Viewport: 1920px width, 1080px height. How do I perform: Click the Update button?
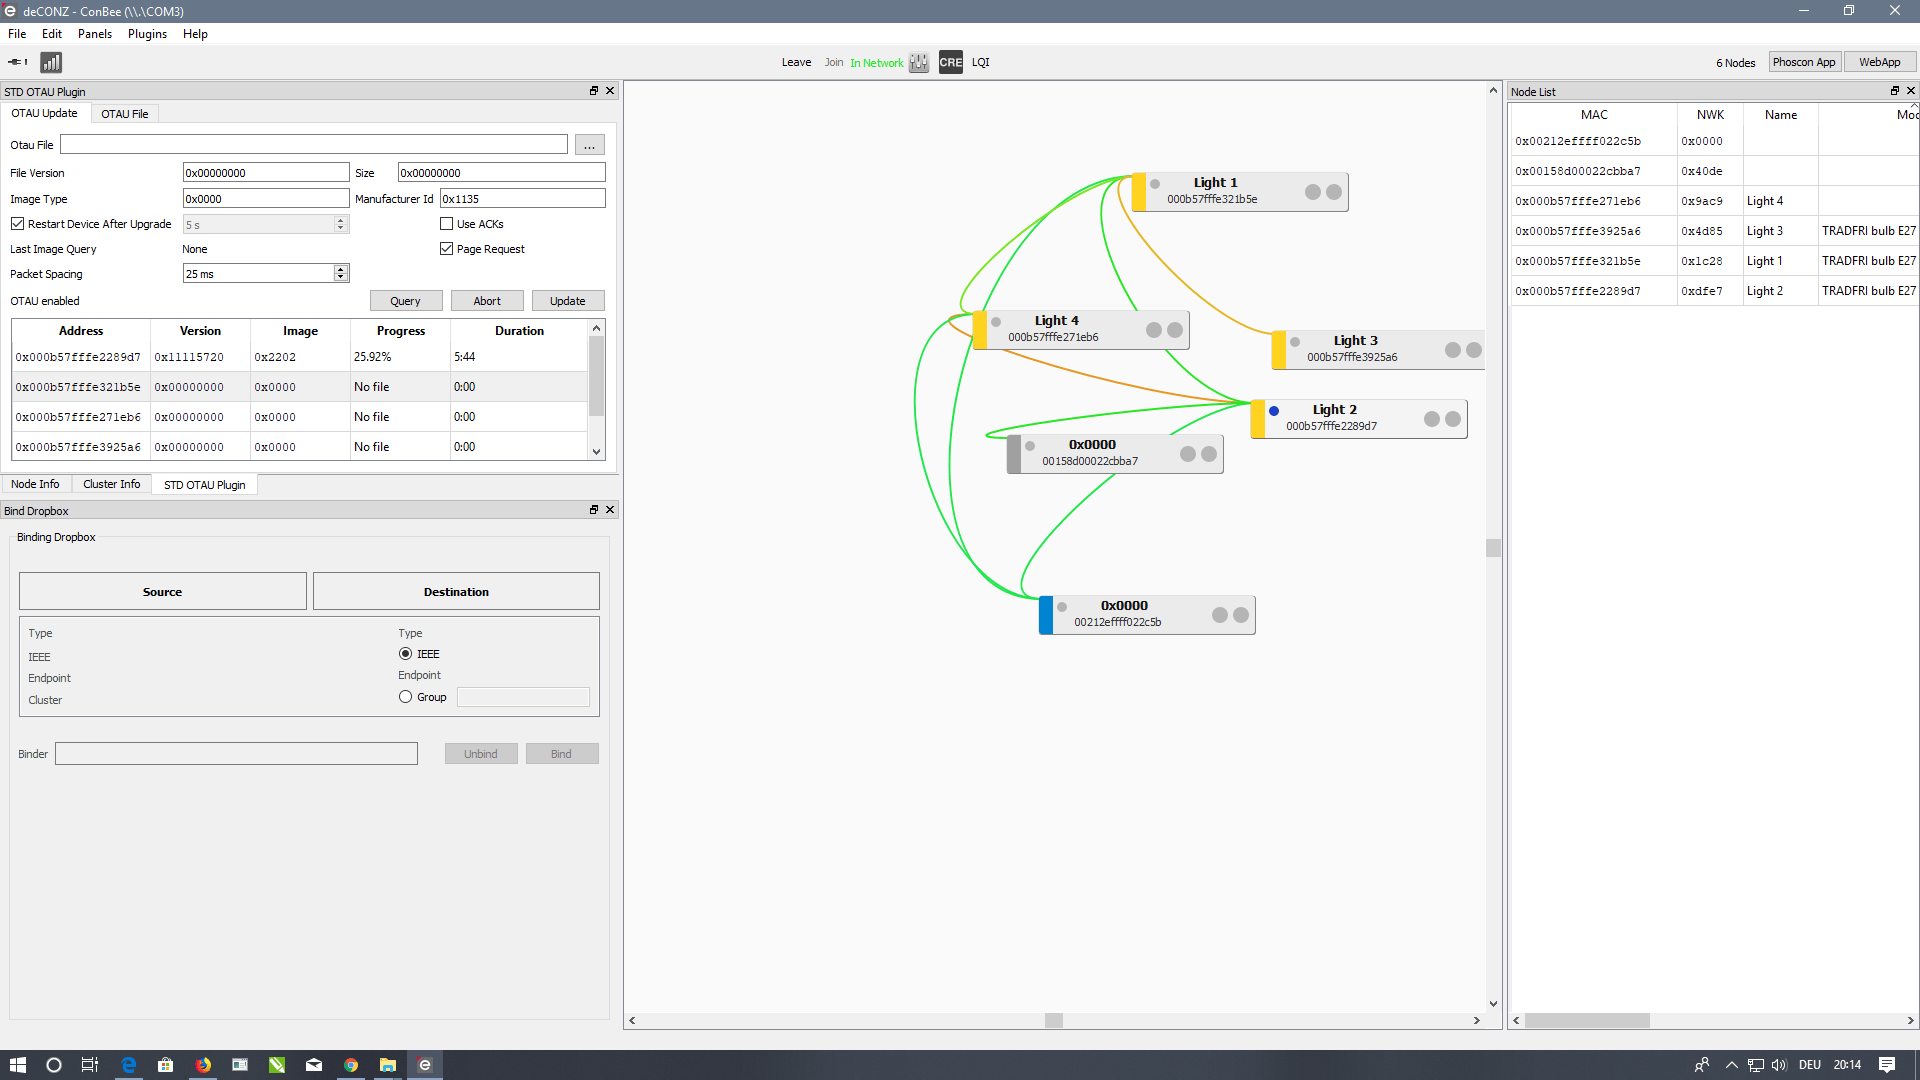click(x=568, y=301)
